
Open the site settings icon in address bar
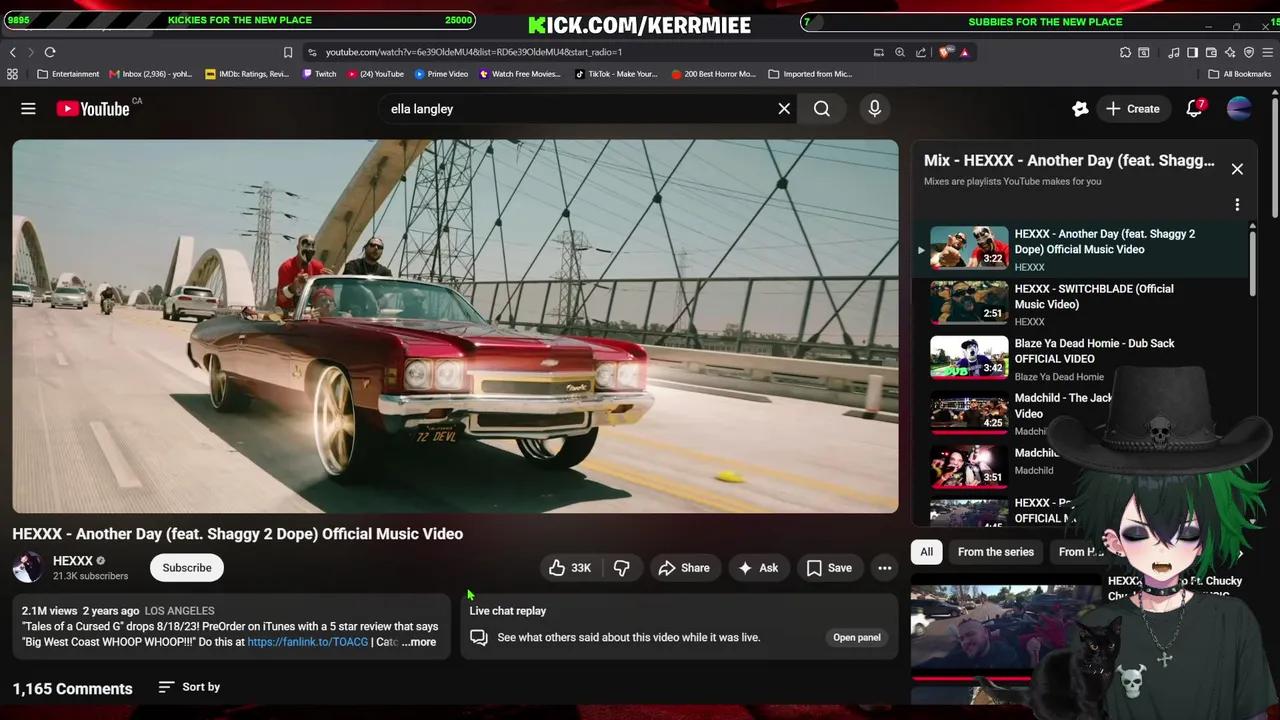coord(312,52)
